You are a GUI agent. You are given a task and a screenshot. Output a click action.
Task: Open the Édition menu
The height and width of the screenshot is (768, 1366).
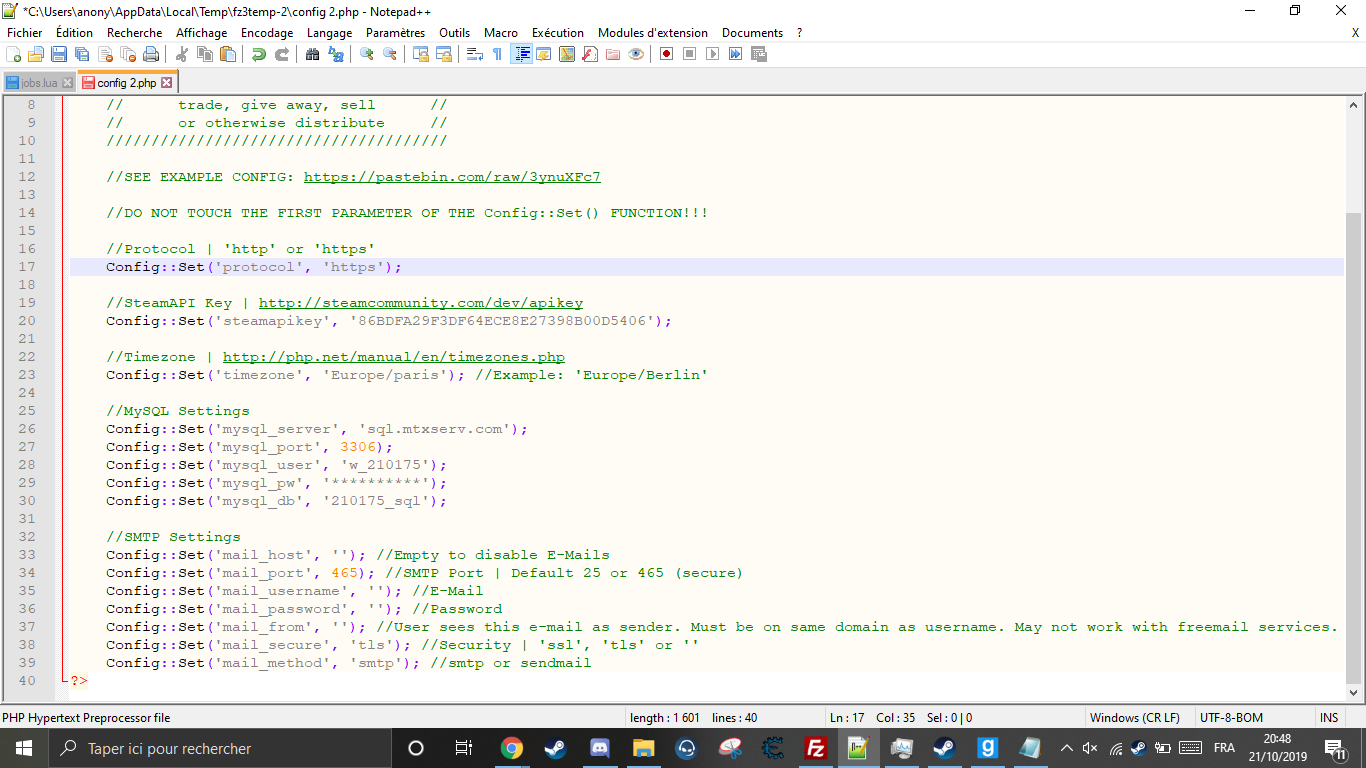click(x=74, y=33)
